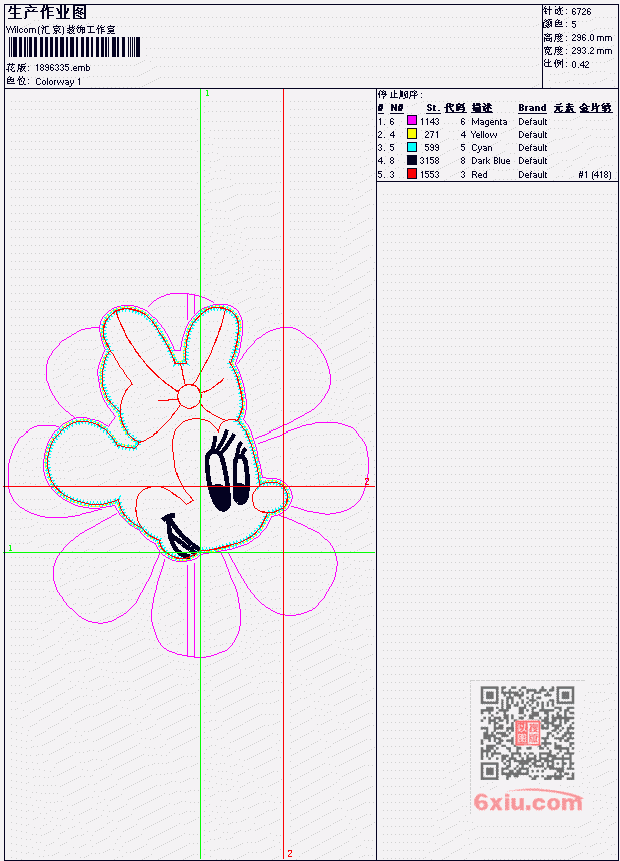Click the red nose outline
Viewport: 620px width, 861px height.
(x=269, y=497)
